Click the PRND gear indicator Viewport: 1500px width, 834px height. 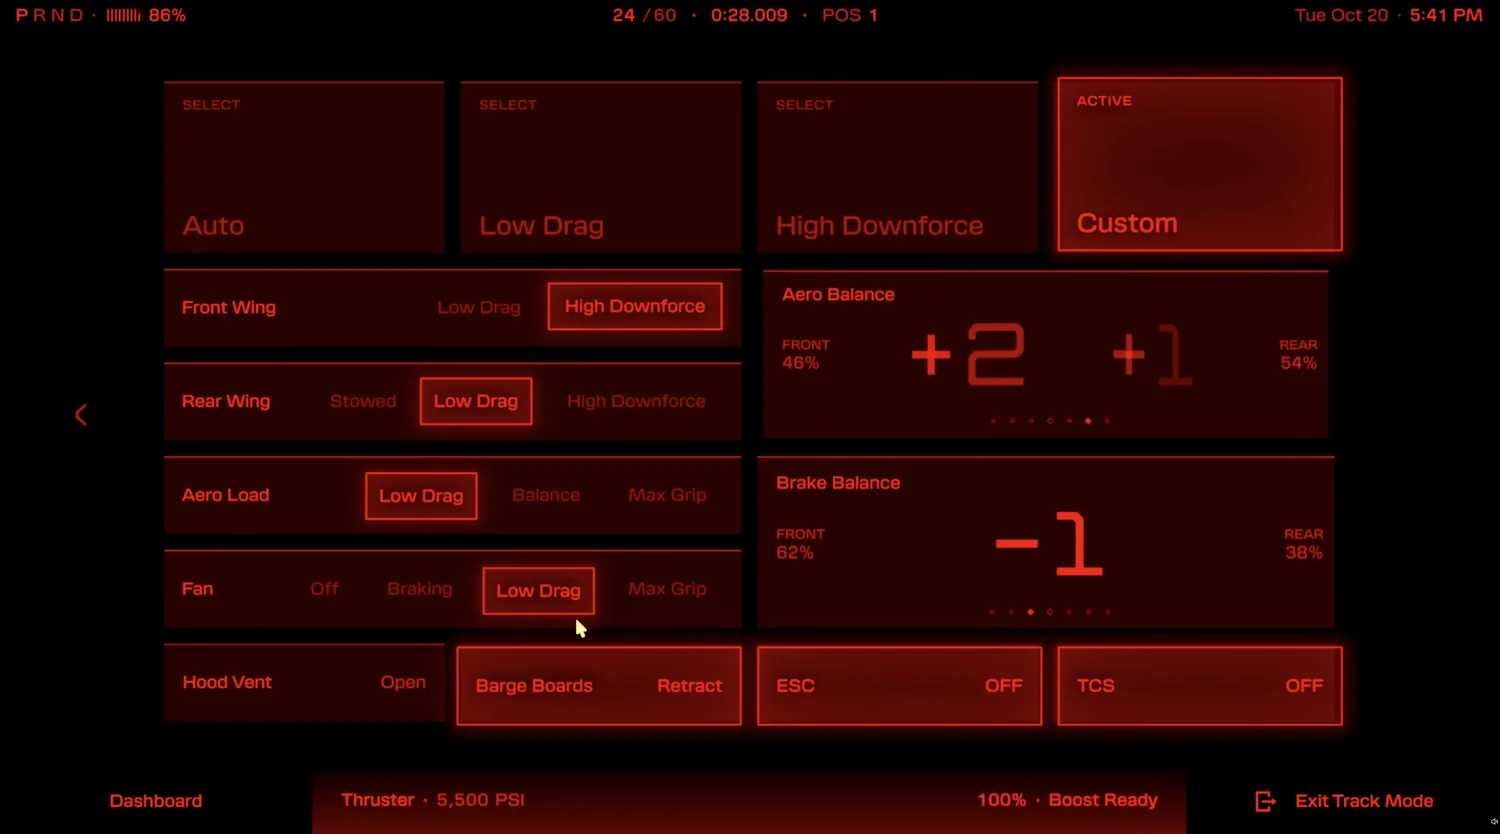pyautogui.click(x=49, y=15)
